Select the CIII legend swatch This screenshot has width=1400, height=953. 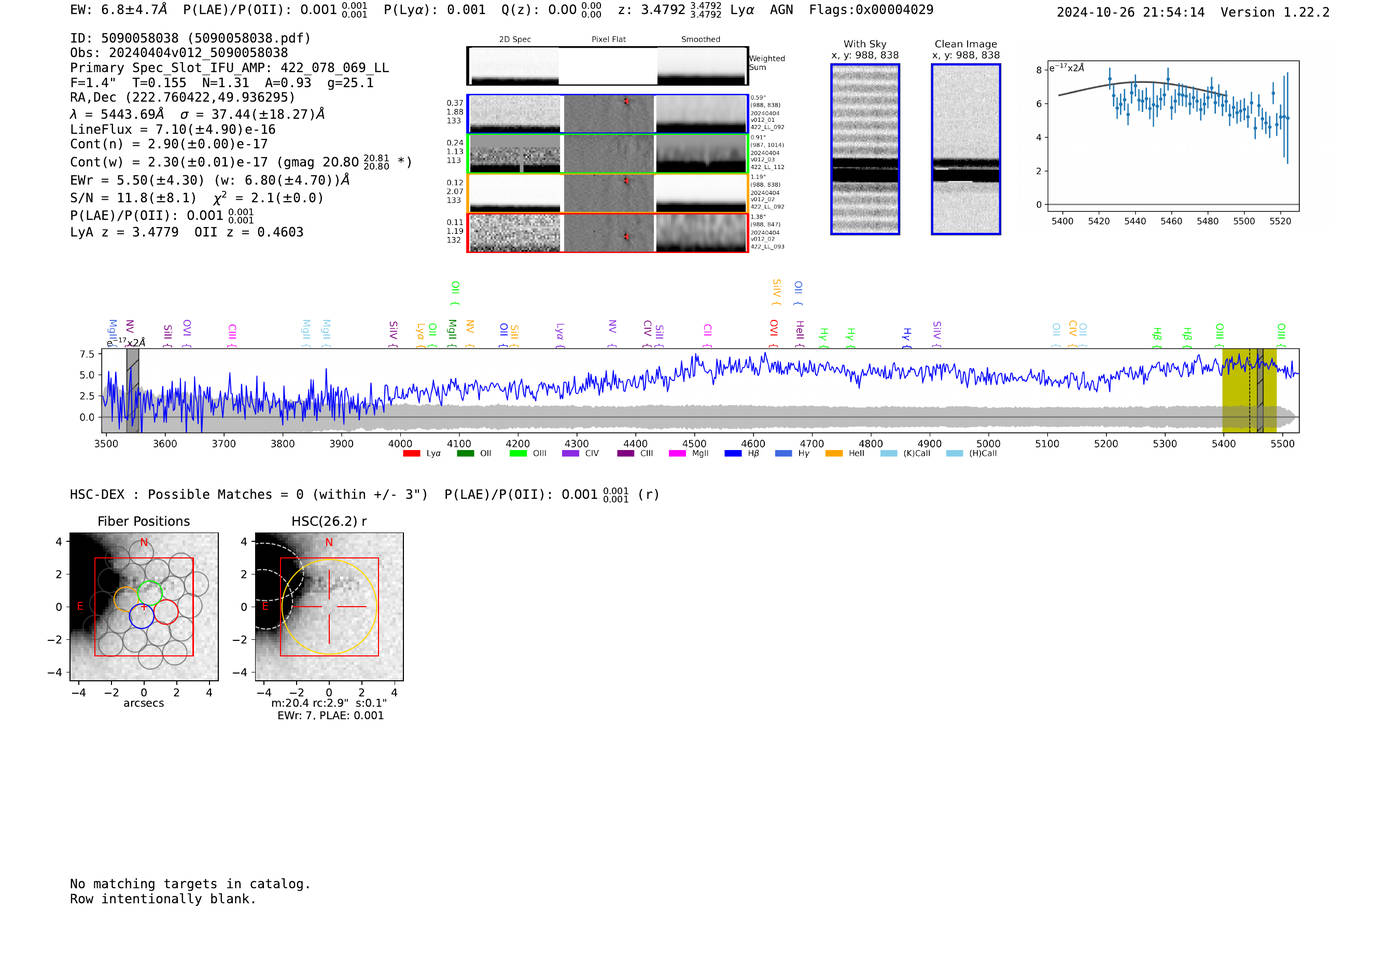(625, 454)
